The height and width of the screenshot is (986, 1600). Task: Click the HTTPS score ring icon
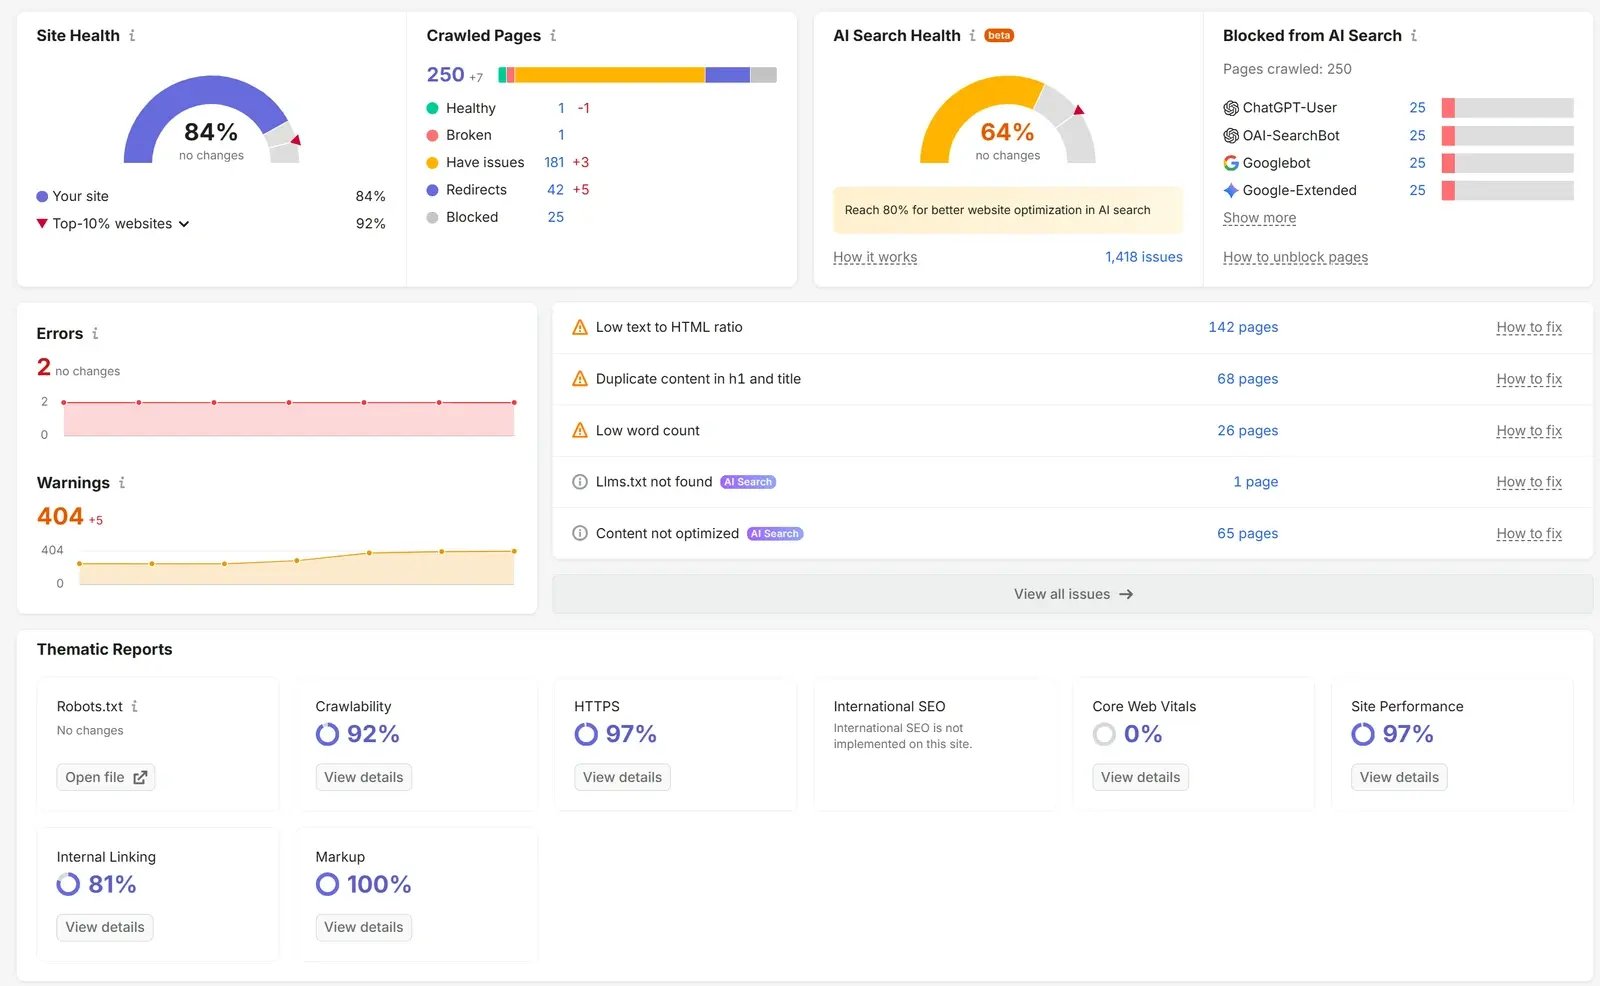(x=586, y=734)
